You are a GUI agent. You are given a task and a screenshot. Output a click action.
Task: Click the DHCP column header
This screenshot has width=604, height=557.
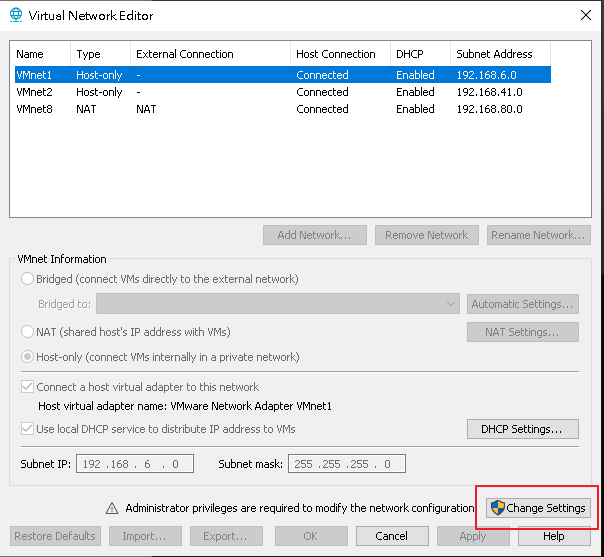coord(420,54)
